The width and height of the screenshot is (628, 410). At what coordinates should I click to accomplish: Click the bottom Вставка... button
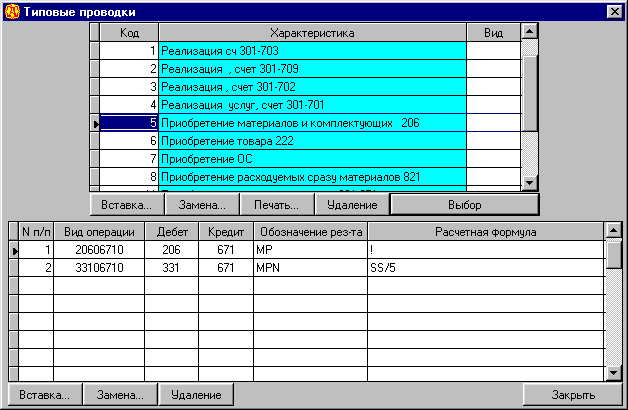pos(44,395)
